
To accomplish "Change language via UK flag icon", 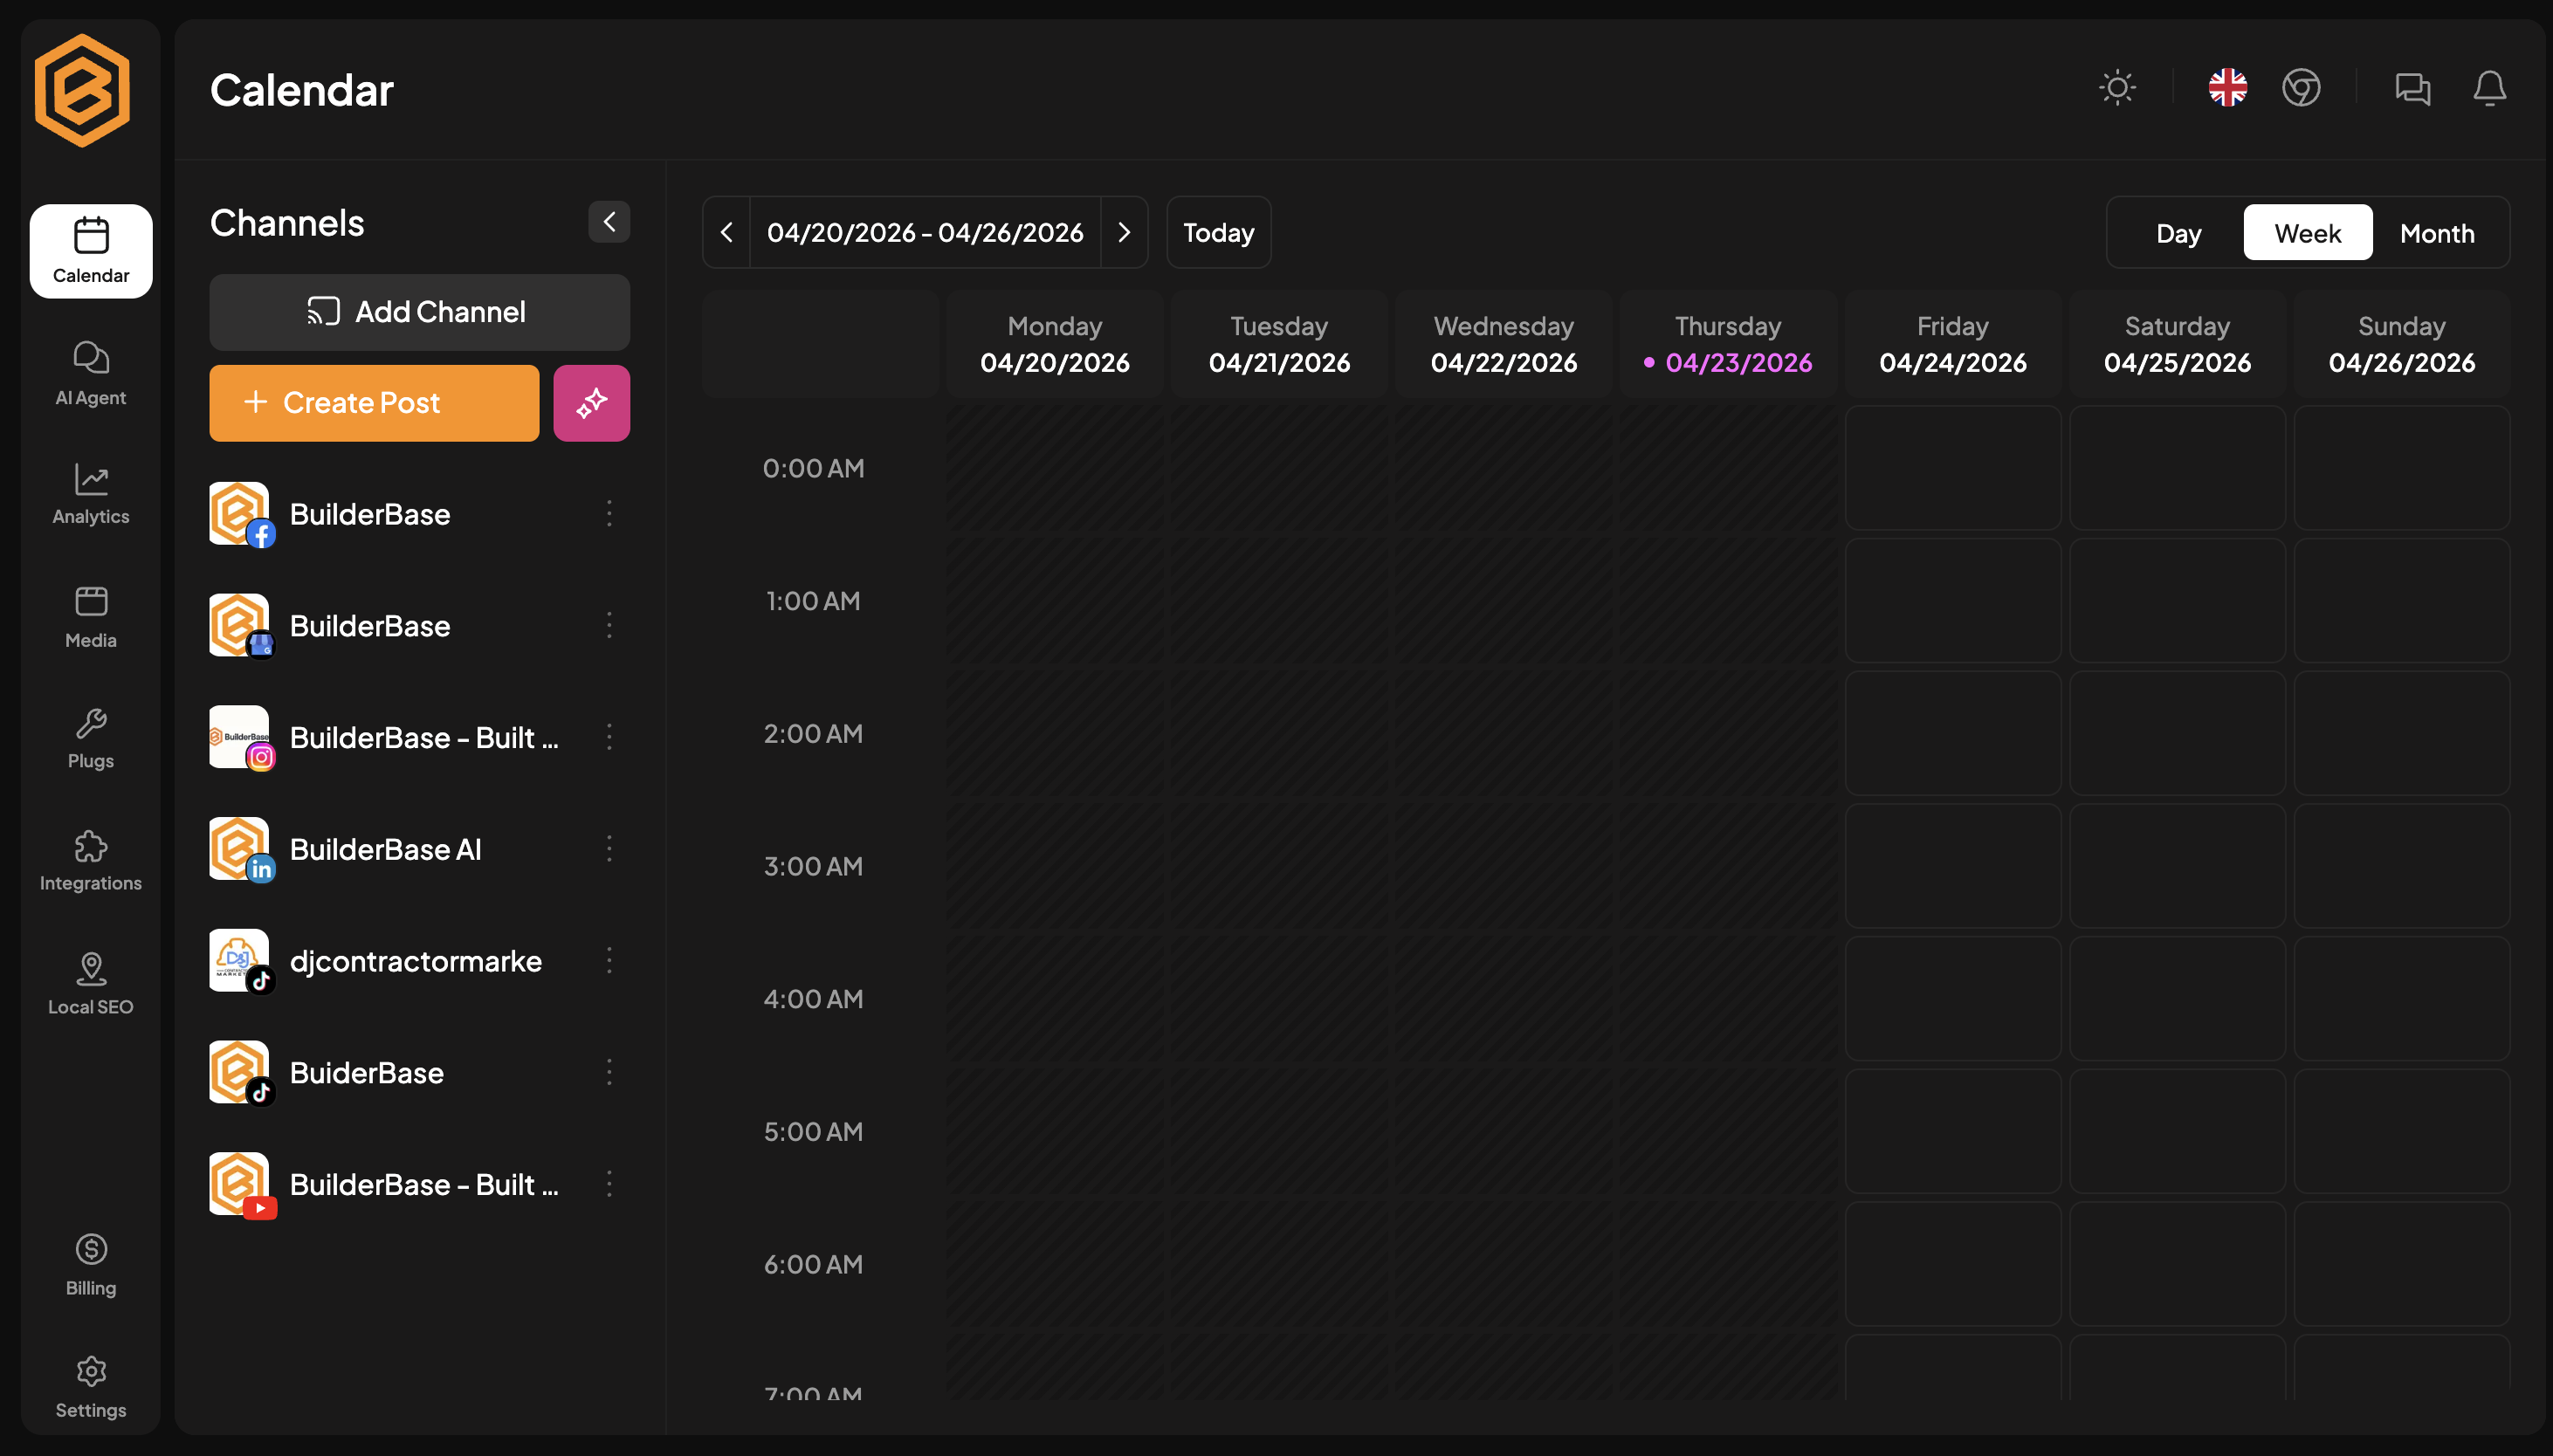I will pos(2227,88).
